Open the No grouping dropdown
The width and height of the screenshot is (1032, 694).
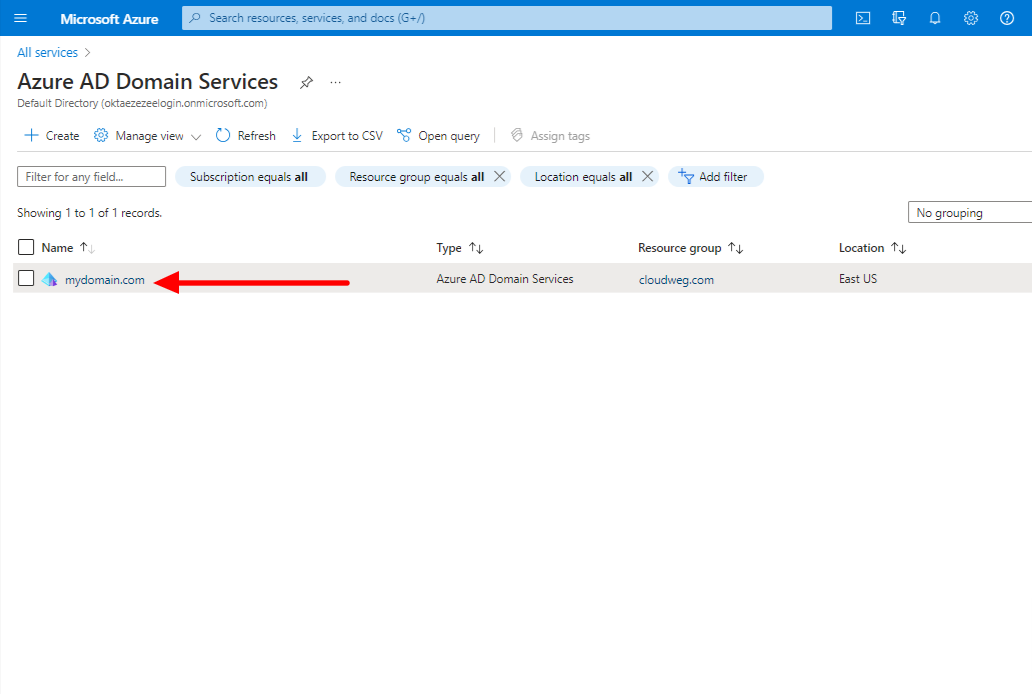970,213
